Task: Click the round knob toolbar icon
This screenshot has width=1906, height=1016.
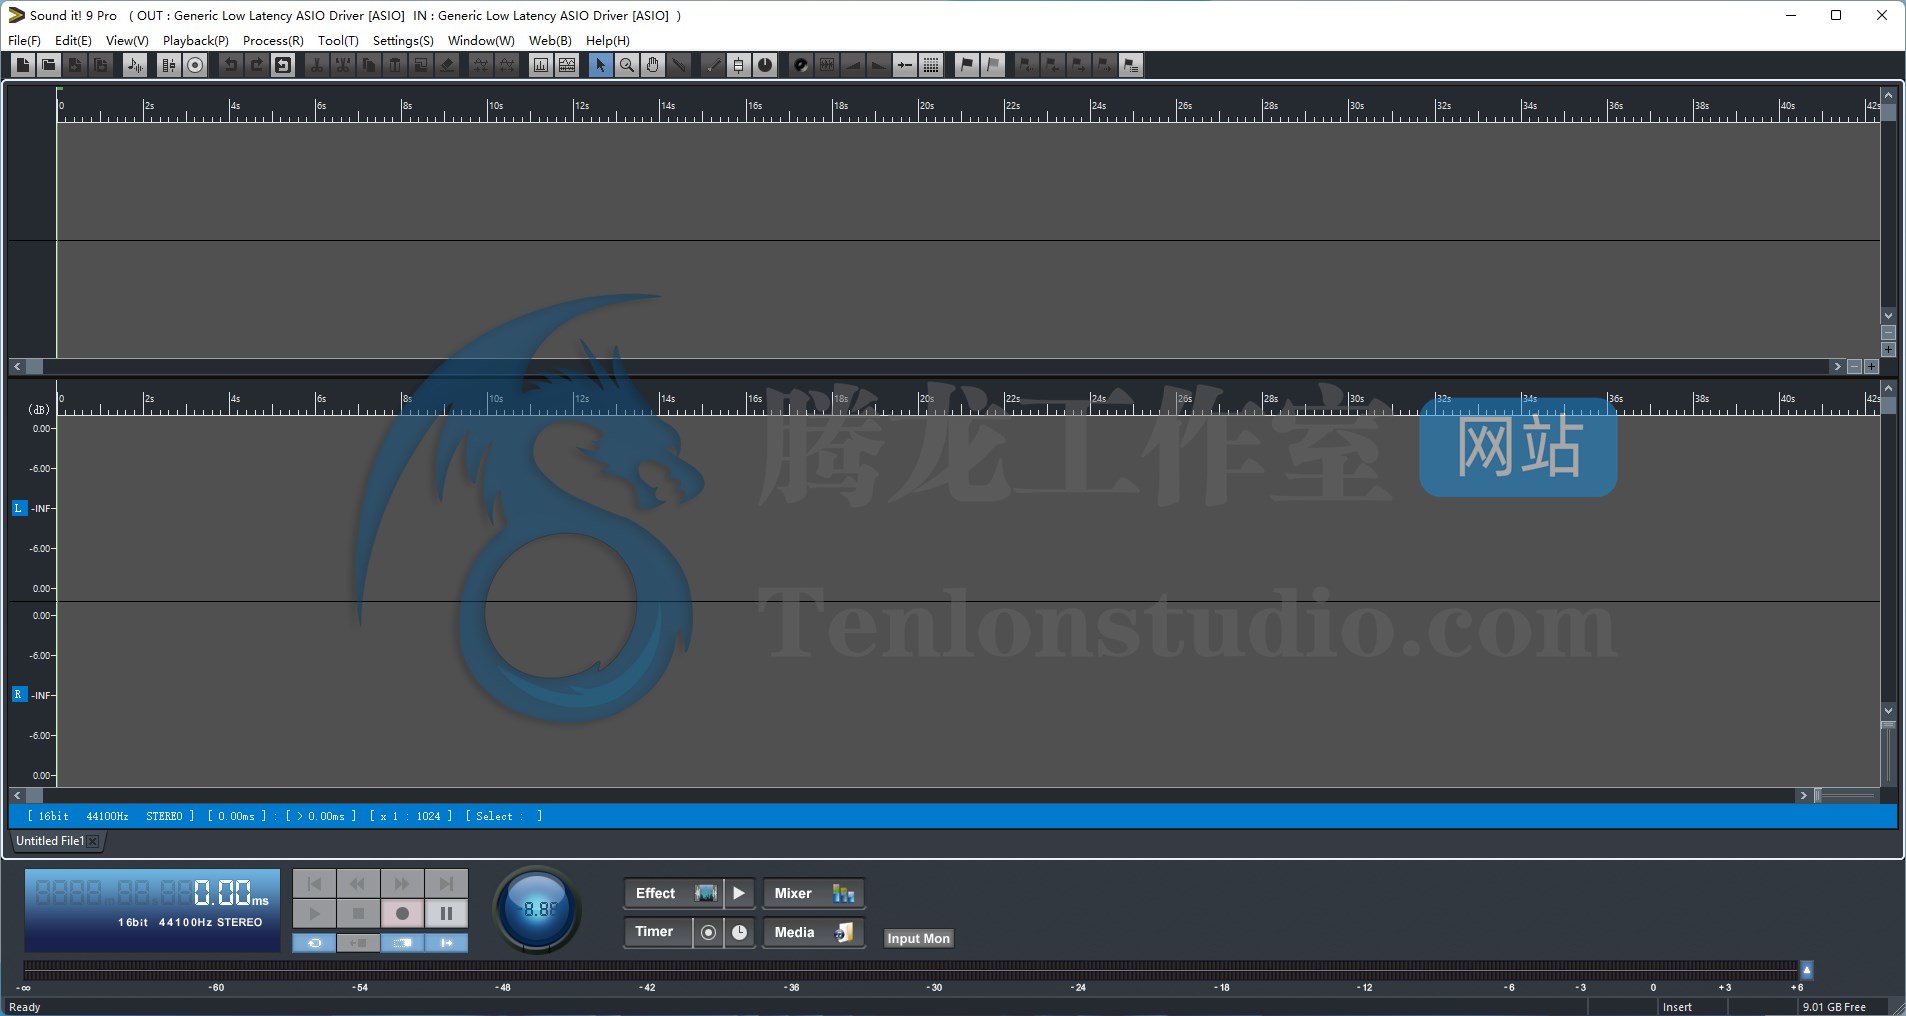Action: (765, 65)
